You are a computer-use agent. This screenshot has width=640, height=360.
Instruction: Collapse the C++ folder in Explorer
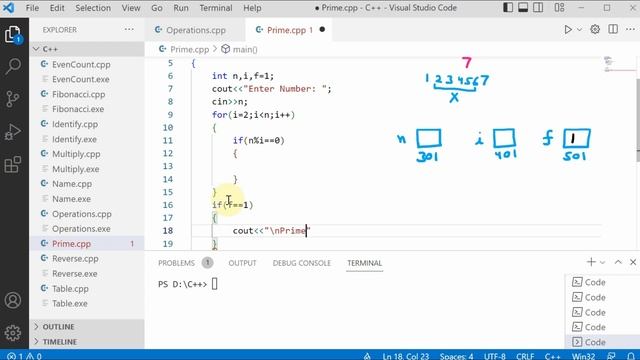[x=87, y=49]
